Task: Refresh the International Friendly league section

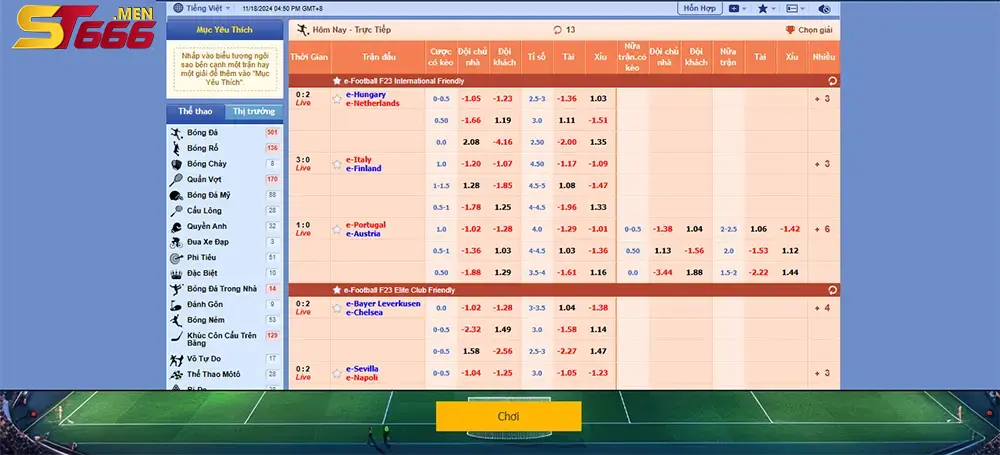Action: click(x=832, y=81)
